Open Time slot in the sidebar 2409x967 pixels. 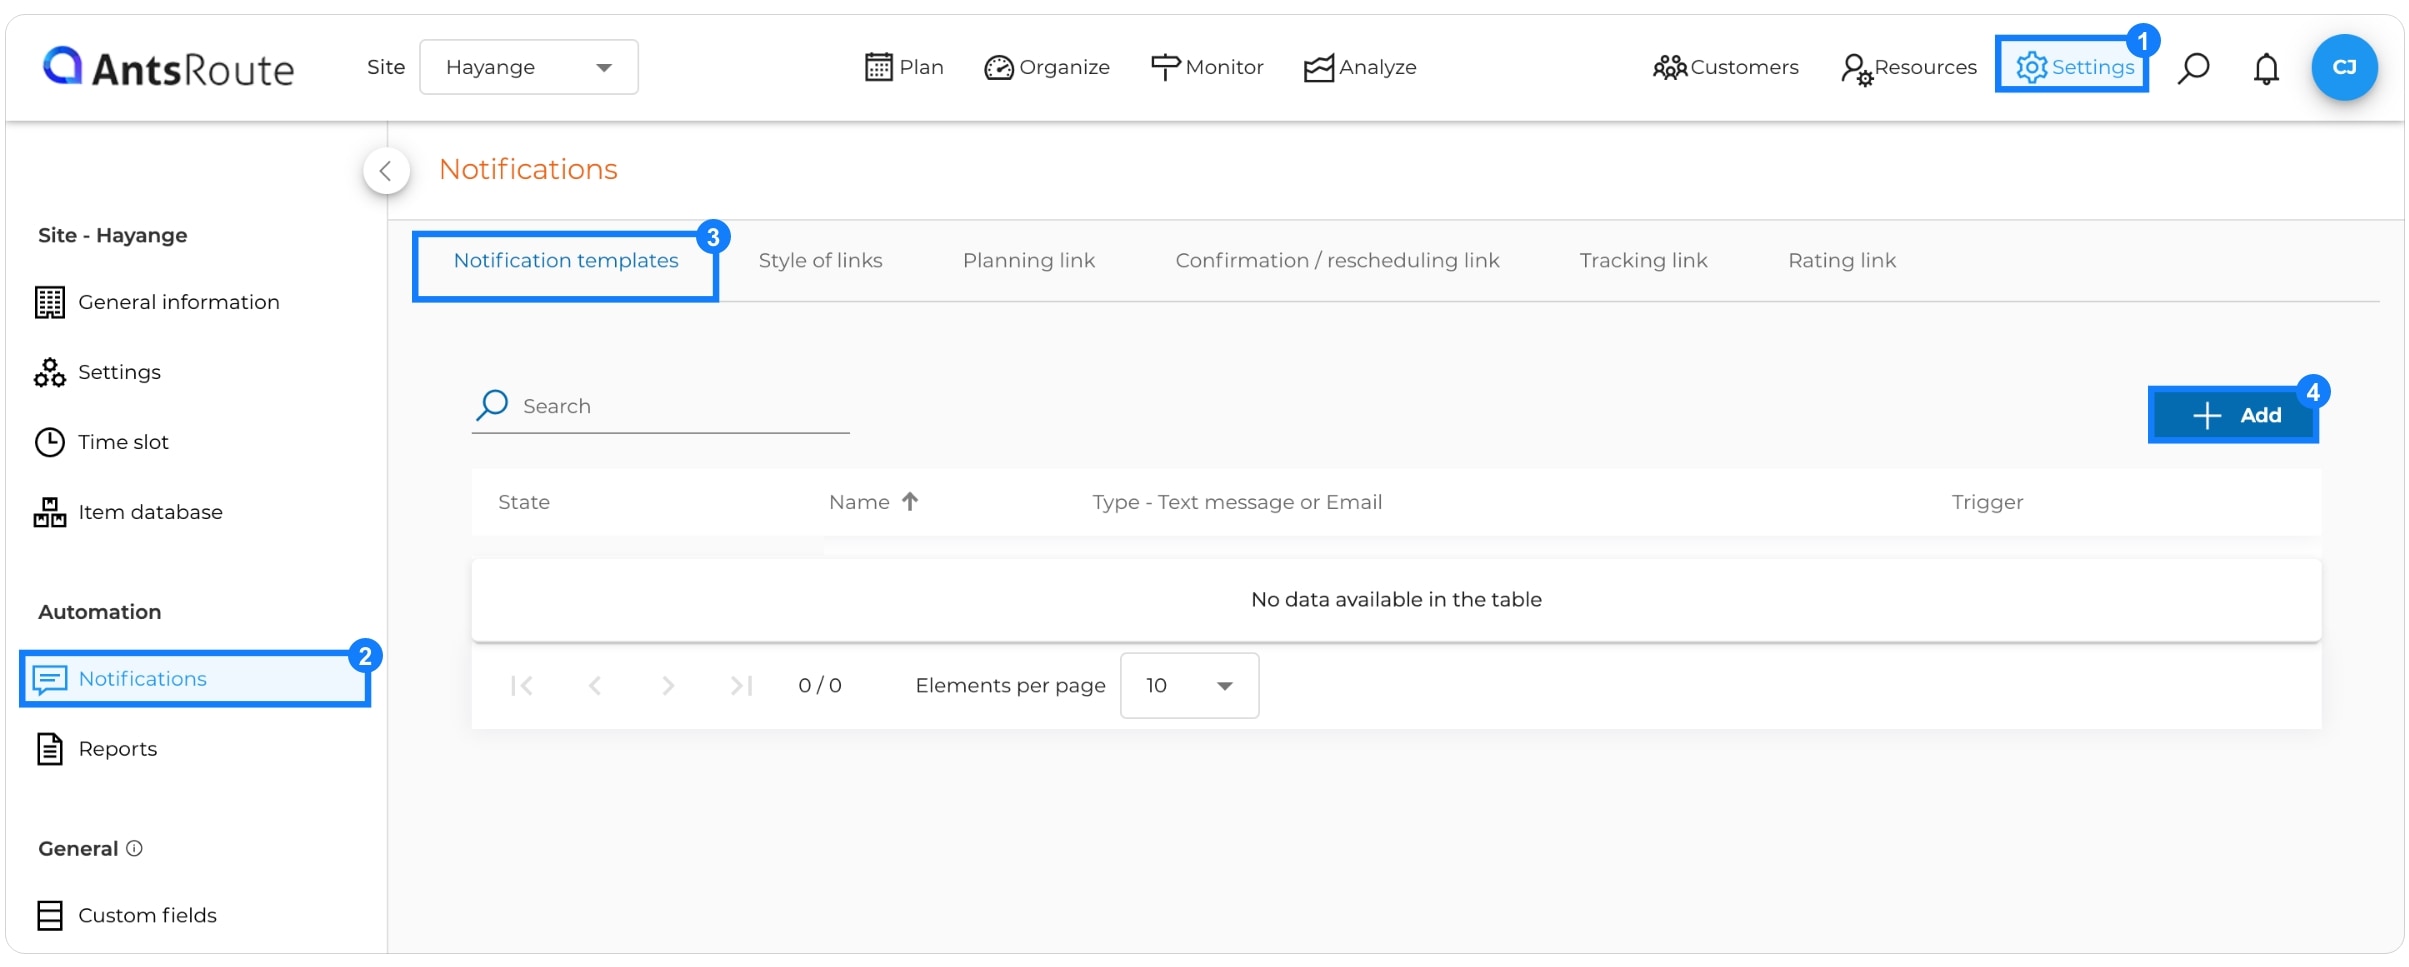(102, 442)
